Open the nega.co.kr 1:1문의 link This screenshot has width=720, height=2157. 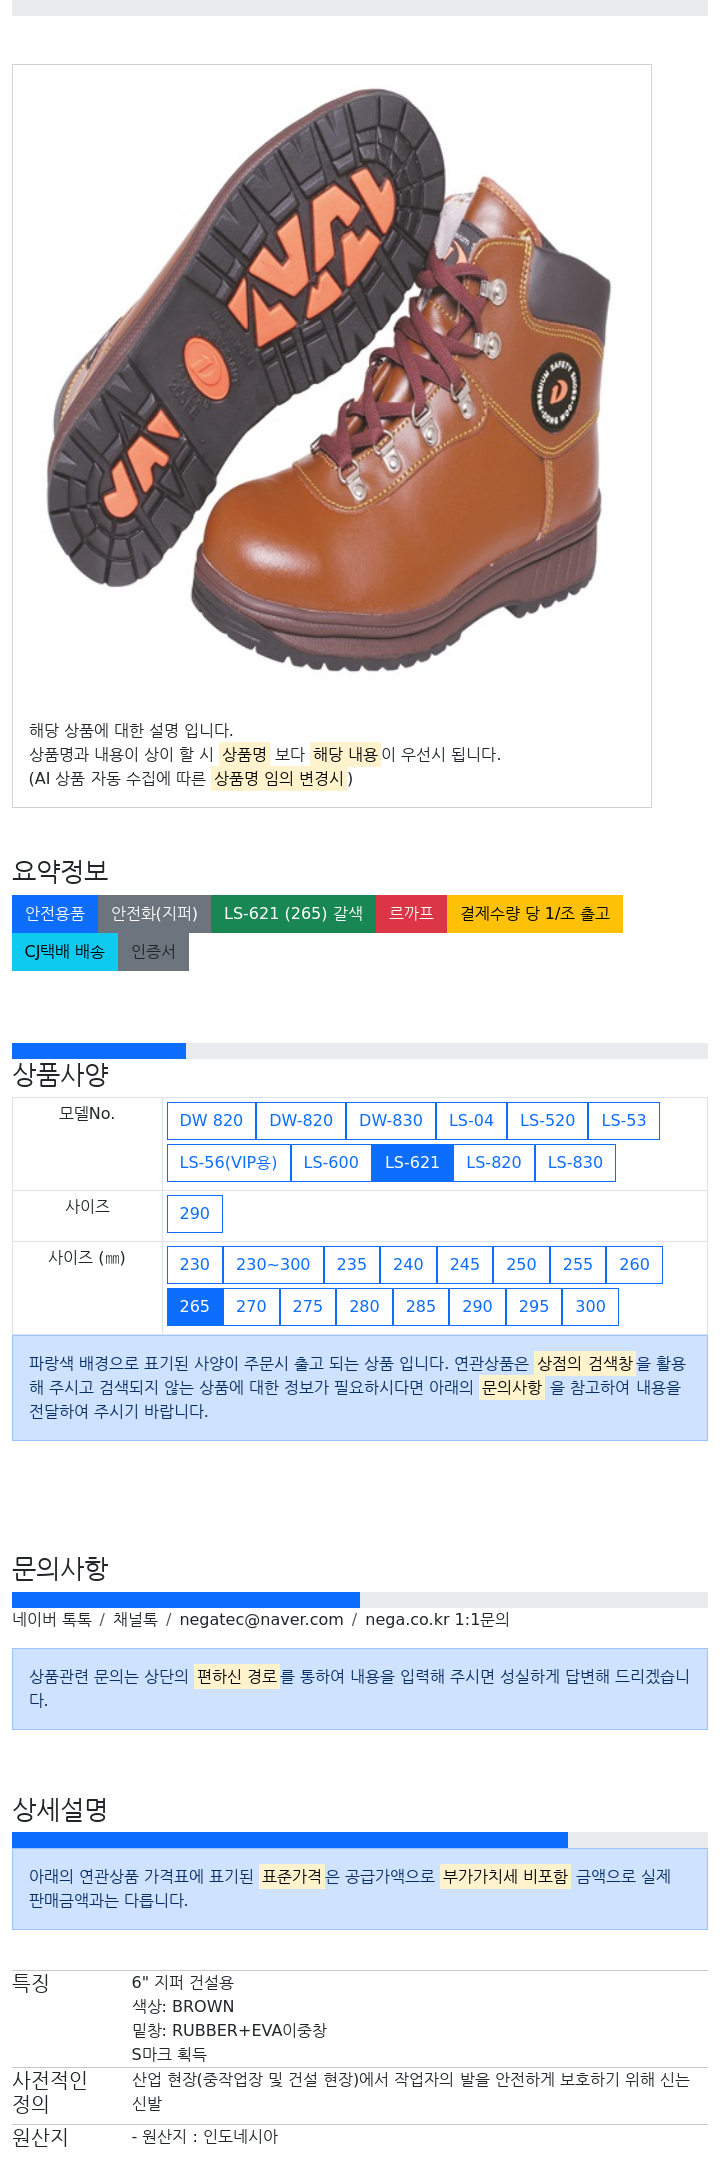[x=437, y=1619]
